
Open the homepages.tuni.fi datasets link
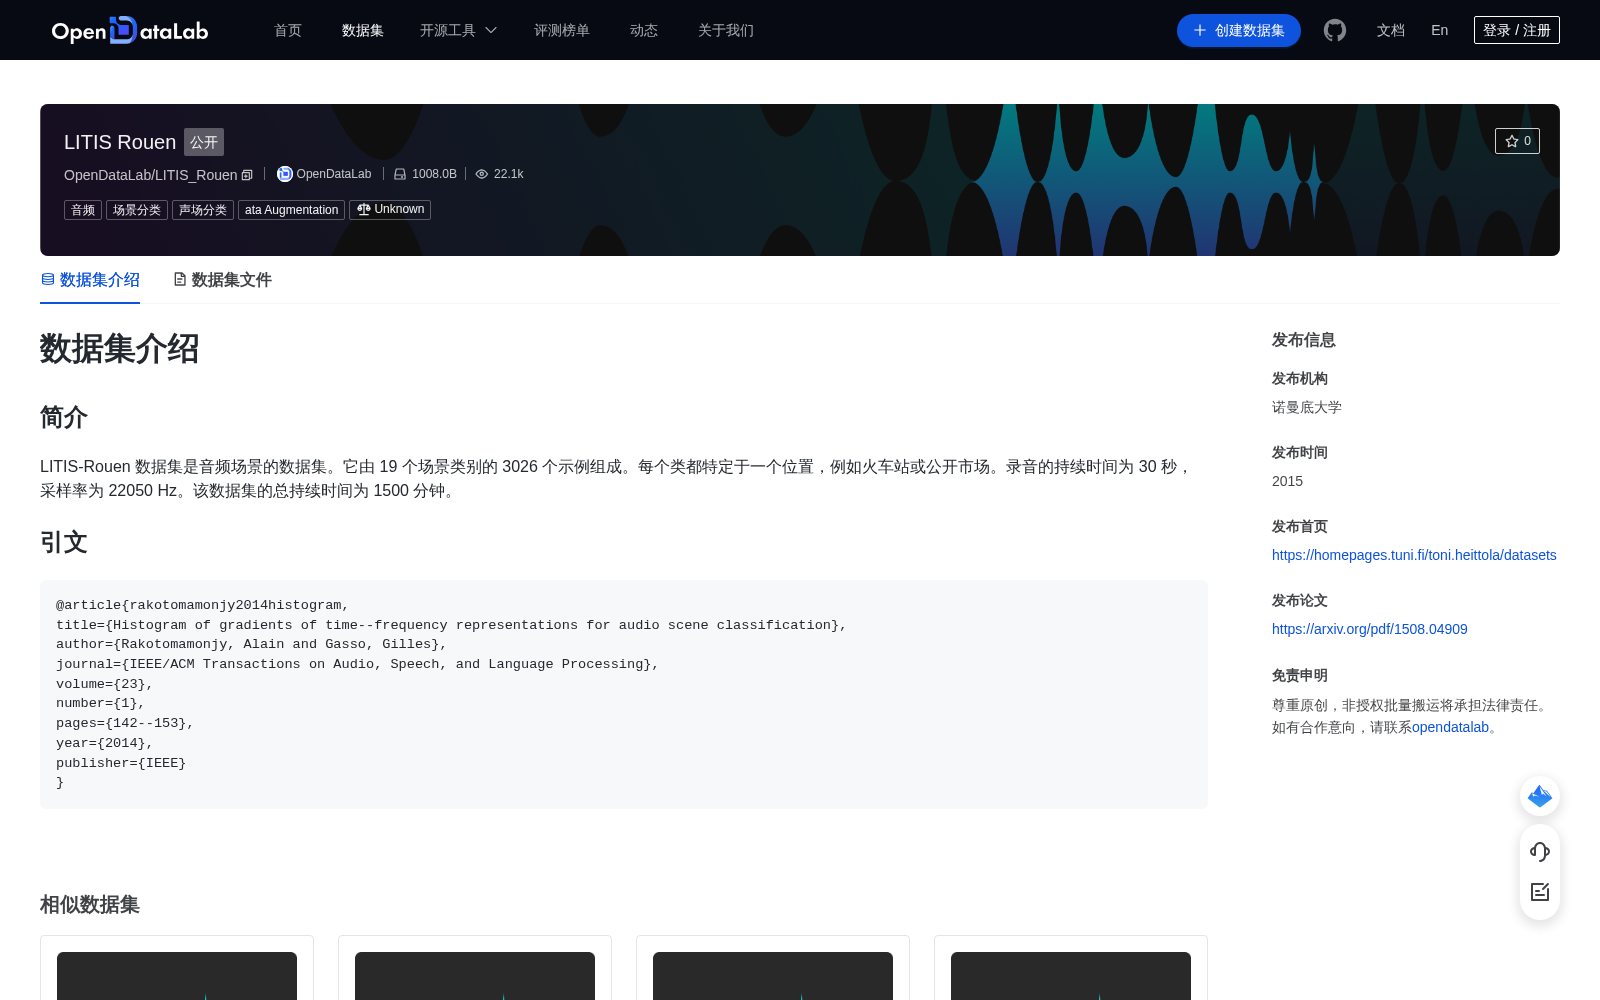(1414, 555)
